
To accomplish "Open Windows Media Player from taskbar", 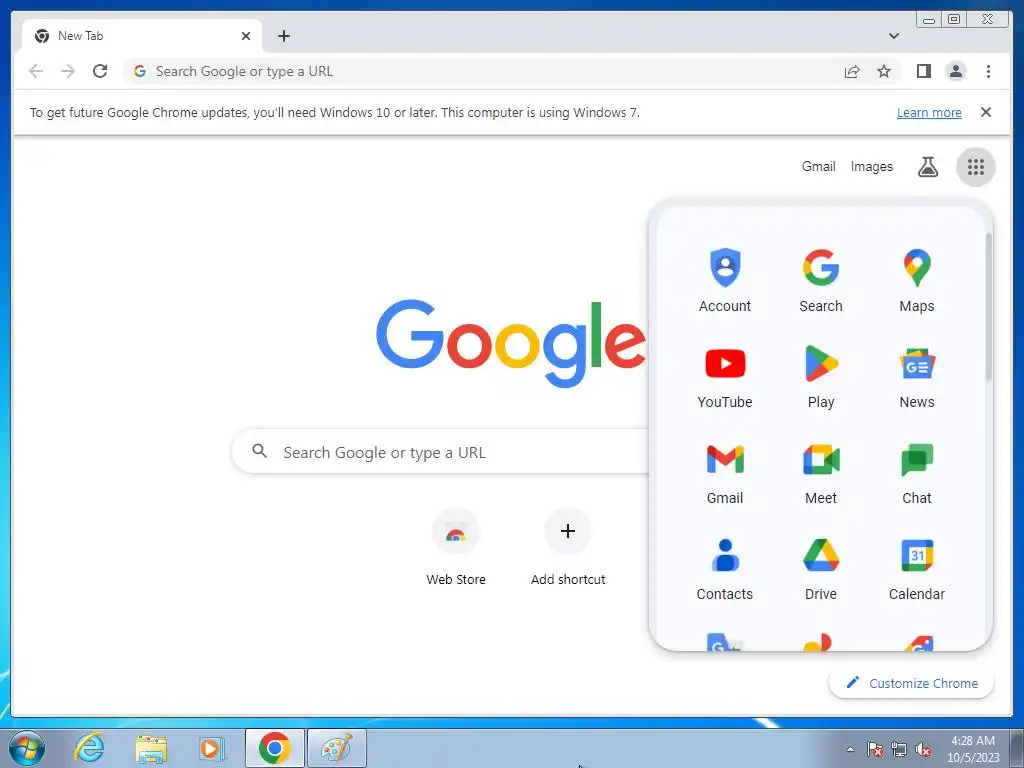I will [212, 748].
